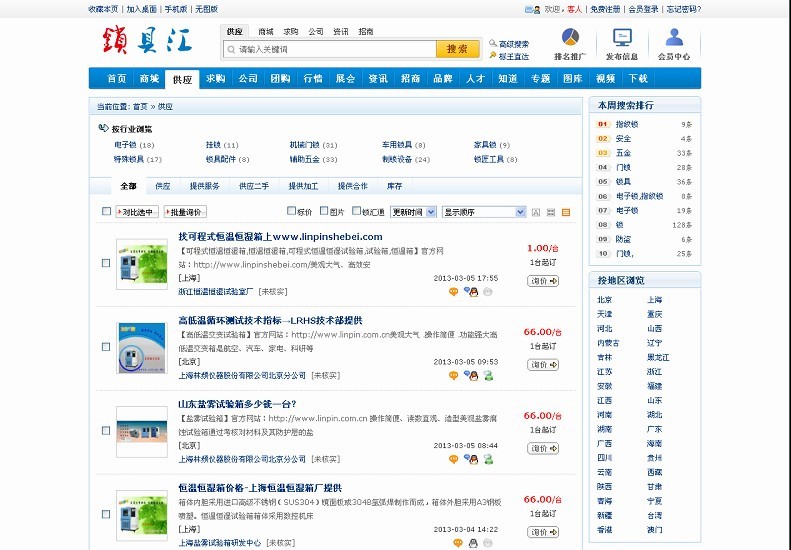Image resolution: width=791 pixels, height=550 pixels.
Task: Expand the 显示顺序 sort dropdown
Action: [x=484, y=212]
